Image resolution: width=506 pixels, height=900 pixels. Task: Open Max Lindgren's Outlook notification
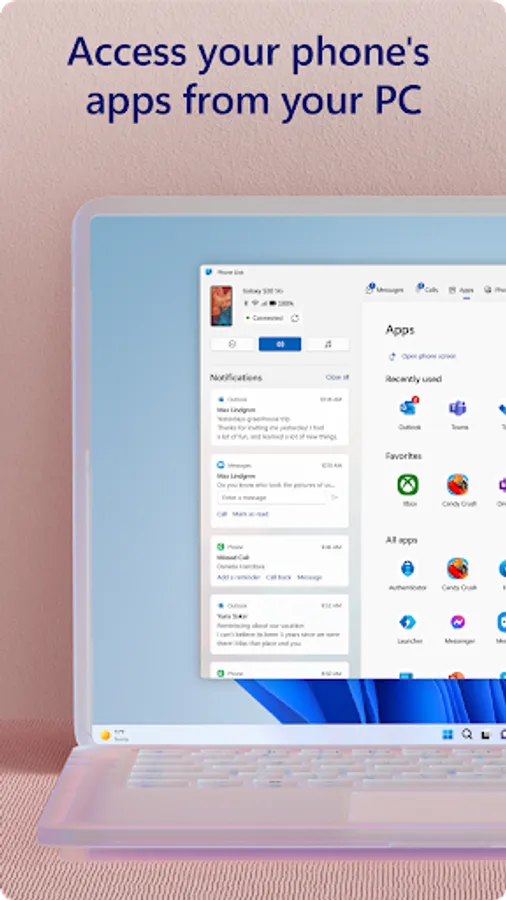click(279, 417)
